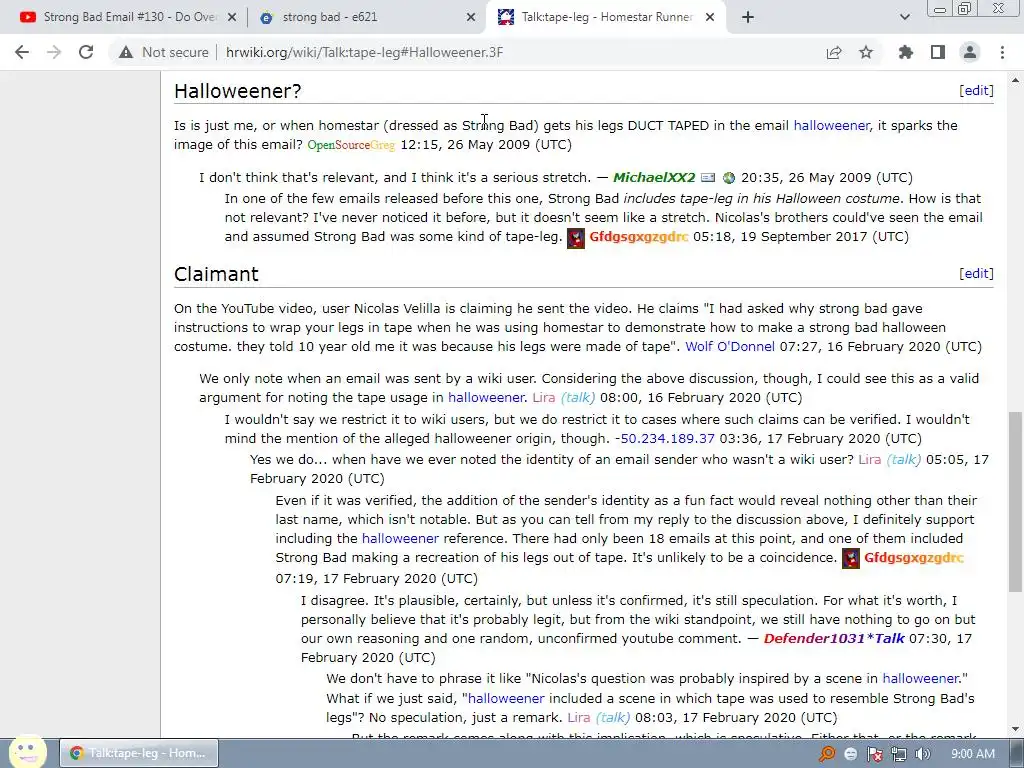
Task: Open Lira user link at 08:00, 16 February
Action: pos(543,398)
